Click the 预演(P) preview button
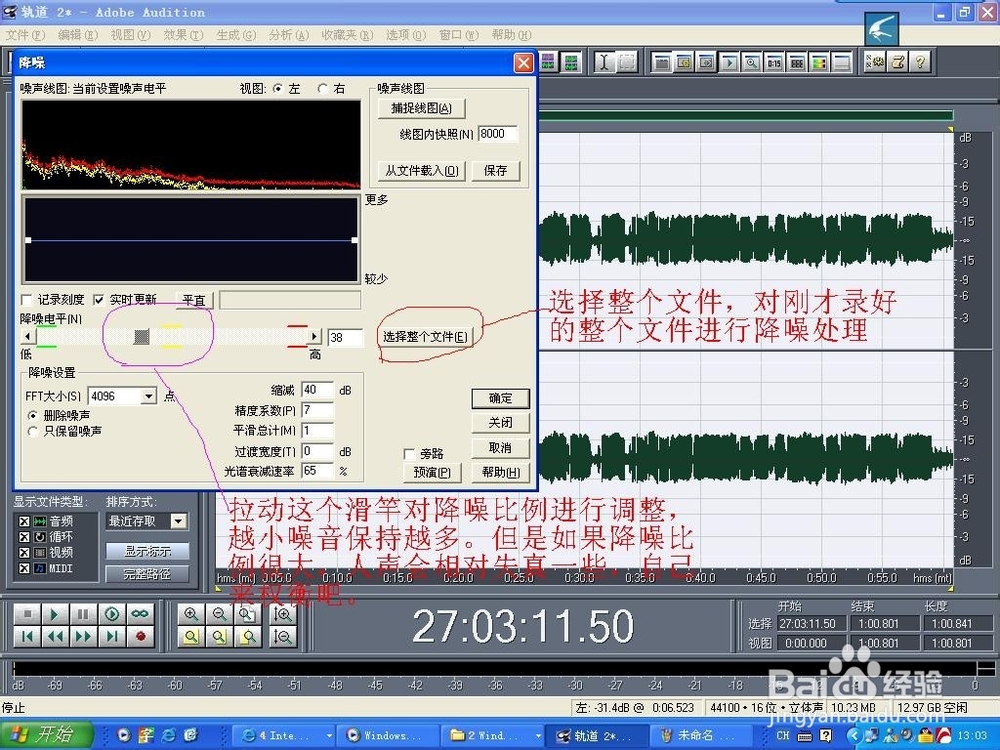The image size is (1000, 750). point(432,473)
